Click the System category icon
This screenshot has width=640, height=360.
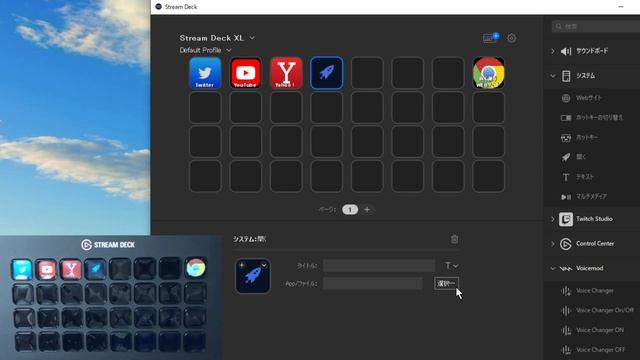click(x=566, y=76)
